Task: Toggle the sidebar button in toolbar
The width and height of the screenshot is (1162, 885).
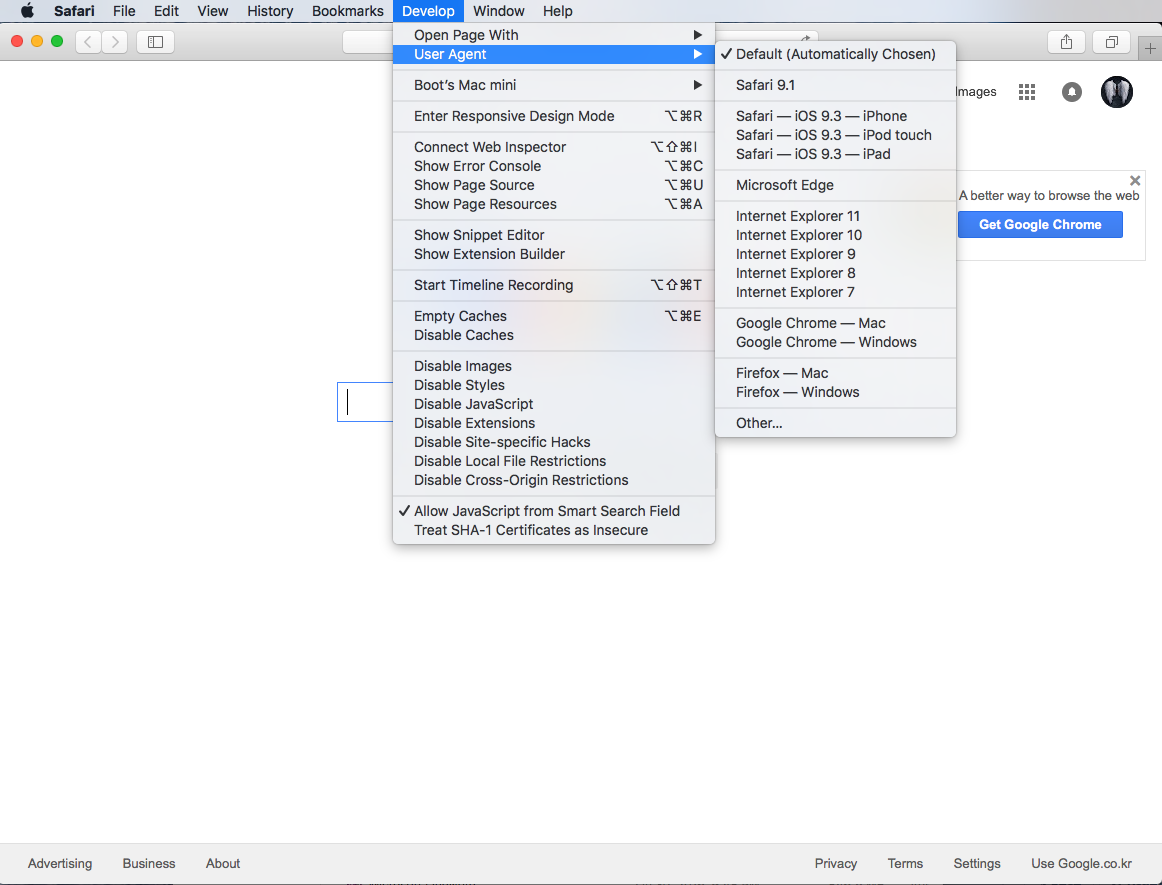Action: tap(156, 42)
